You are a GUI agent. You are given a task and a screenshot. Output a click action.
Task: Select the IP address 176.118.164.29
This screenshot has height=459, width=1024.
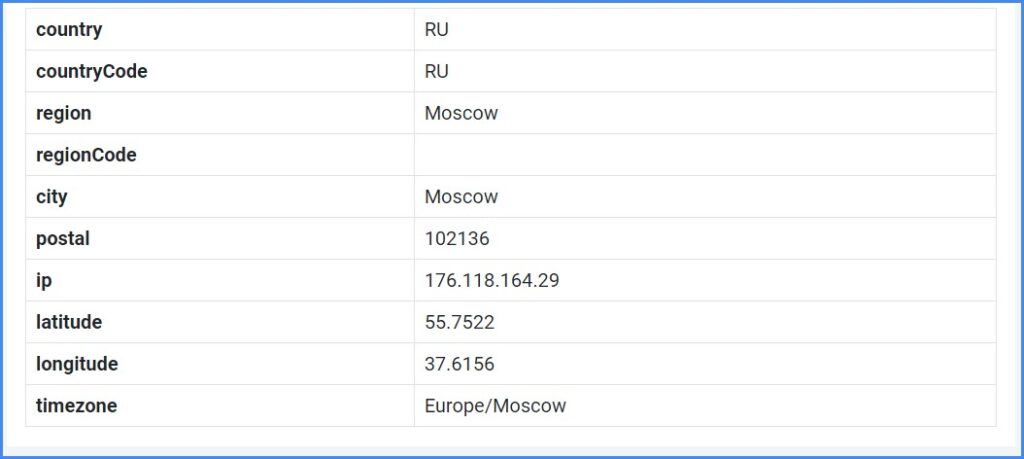(492, 281)
